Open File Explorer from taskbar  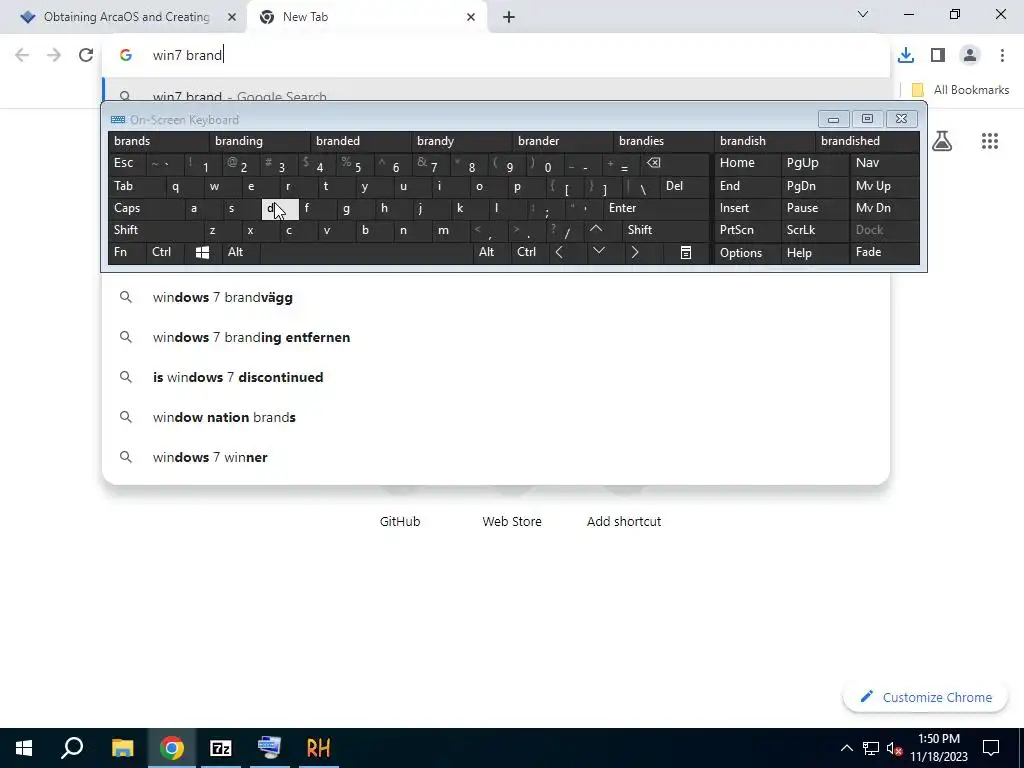(x=122, y=748)
